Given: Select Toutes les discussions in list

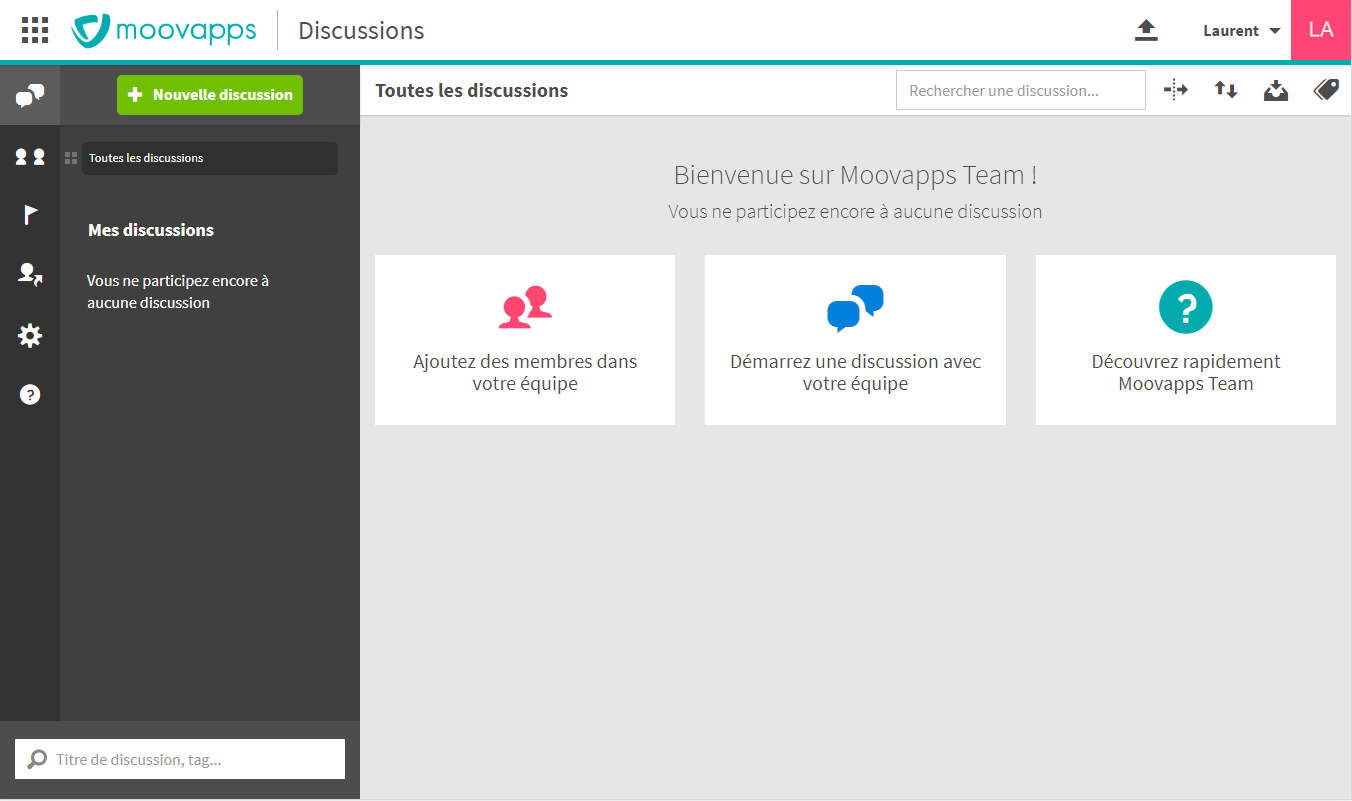Looking at the screenshot, I should (210, 158).
